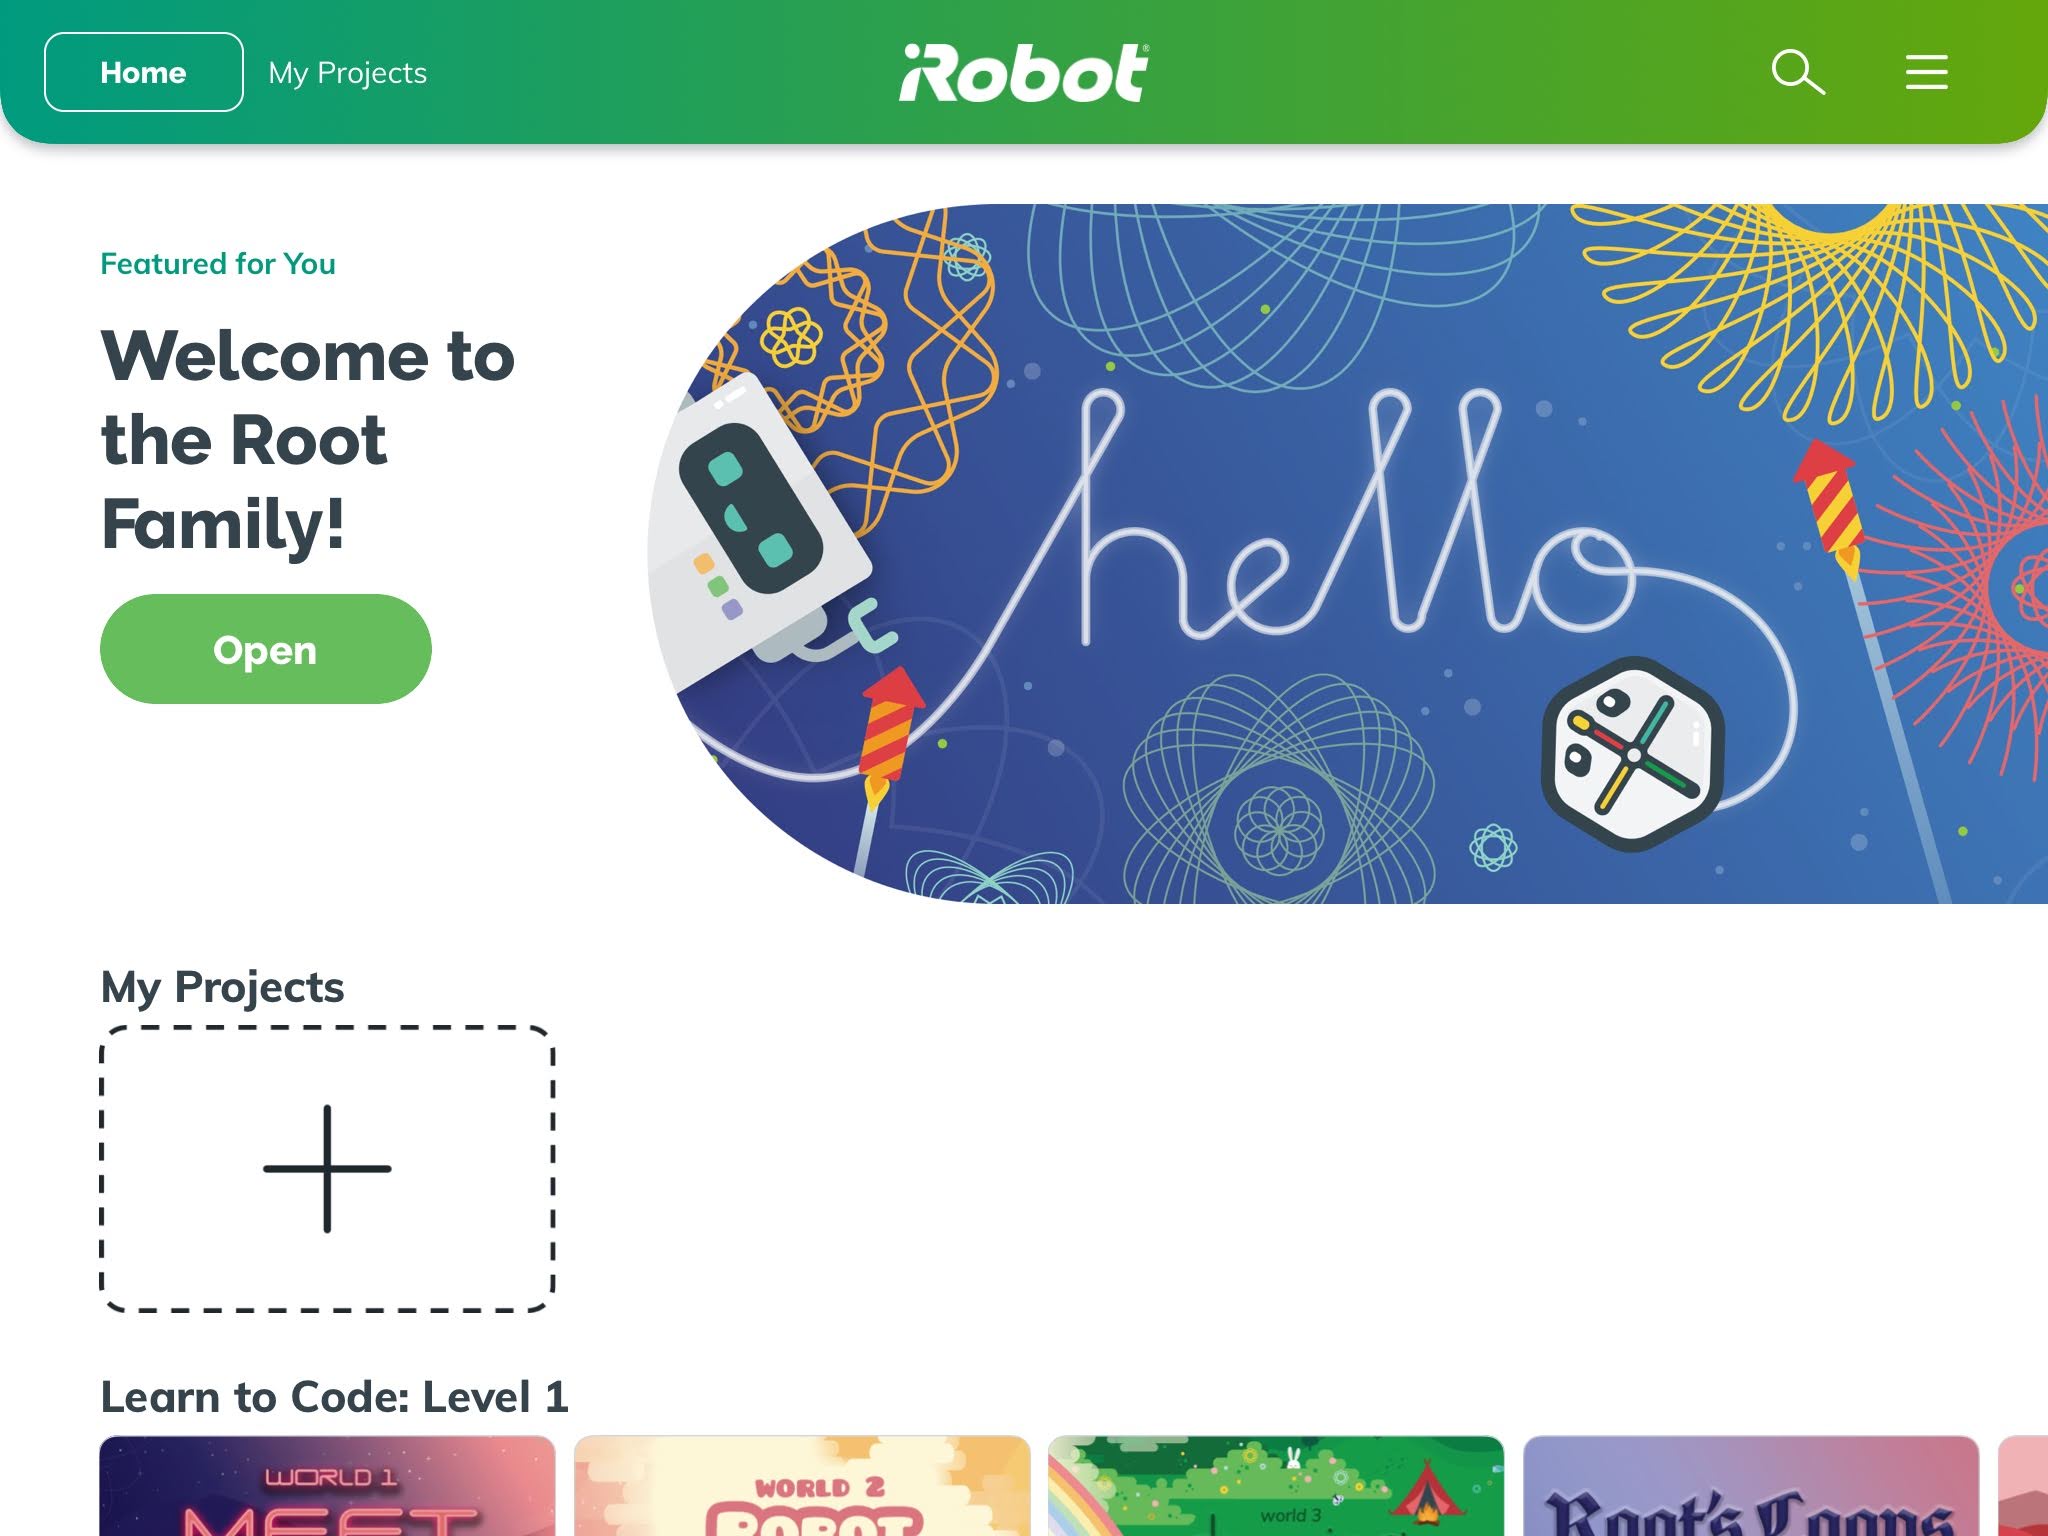
Task: Open the World 3 green forest card
Action: 1276,1486
